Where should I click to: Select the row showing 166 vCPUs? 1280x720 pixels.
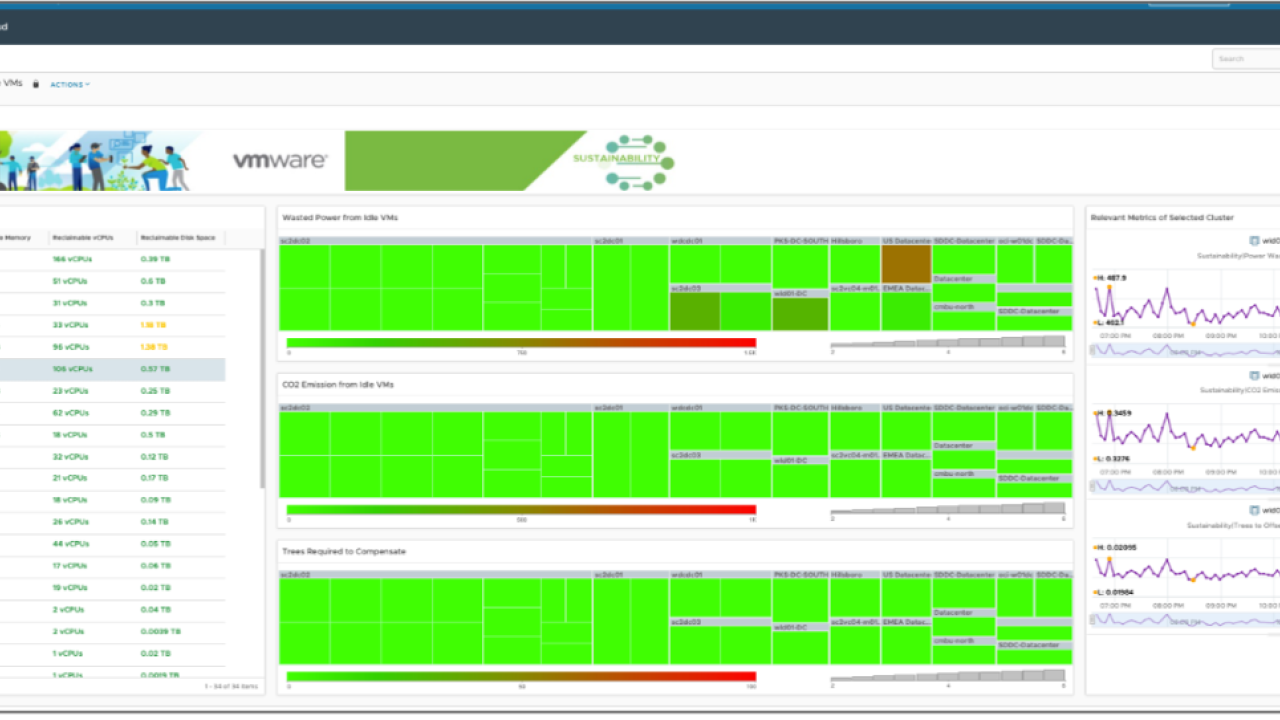tap(112, 259)
